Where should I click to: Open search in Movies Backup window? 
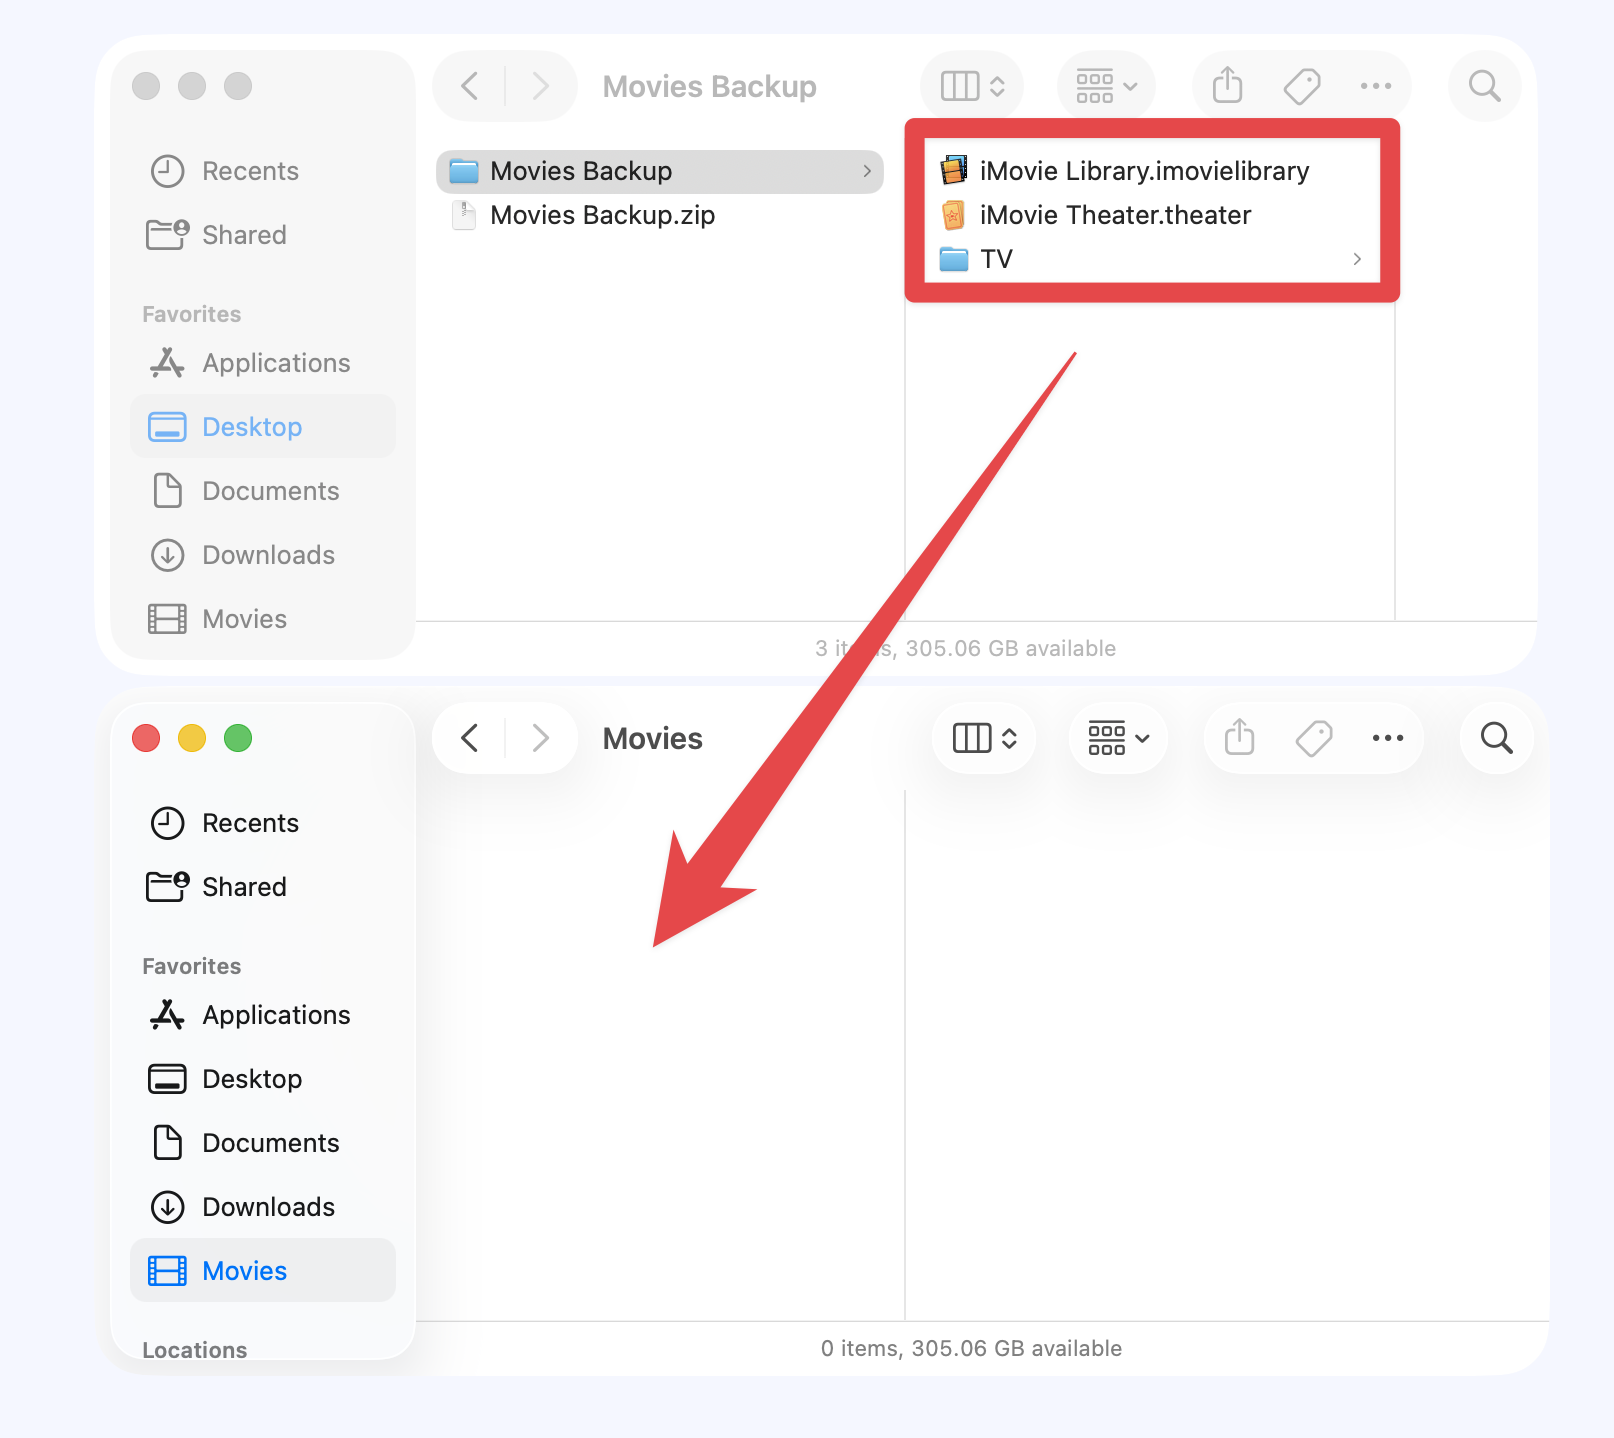pos(1485,86)
